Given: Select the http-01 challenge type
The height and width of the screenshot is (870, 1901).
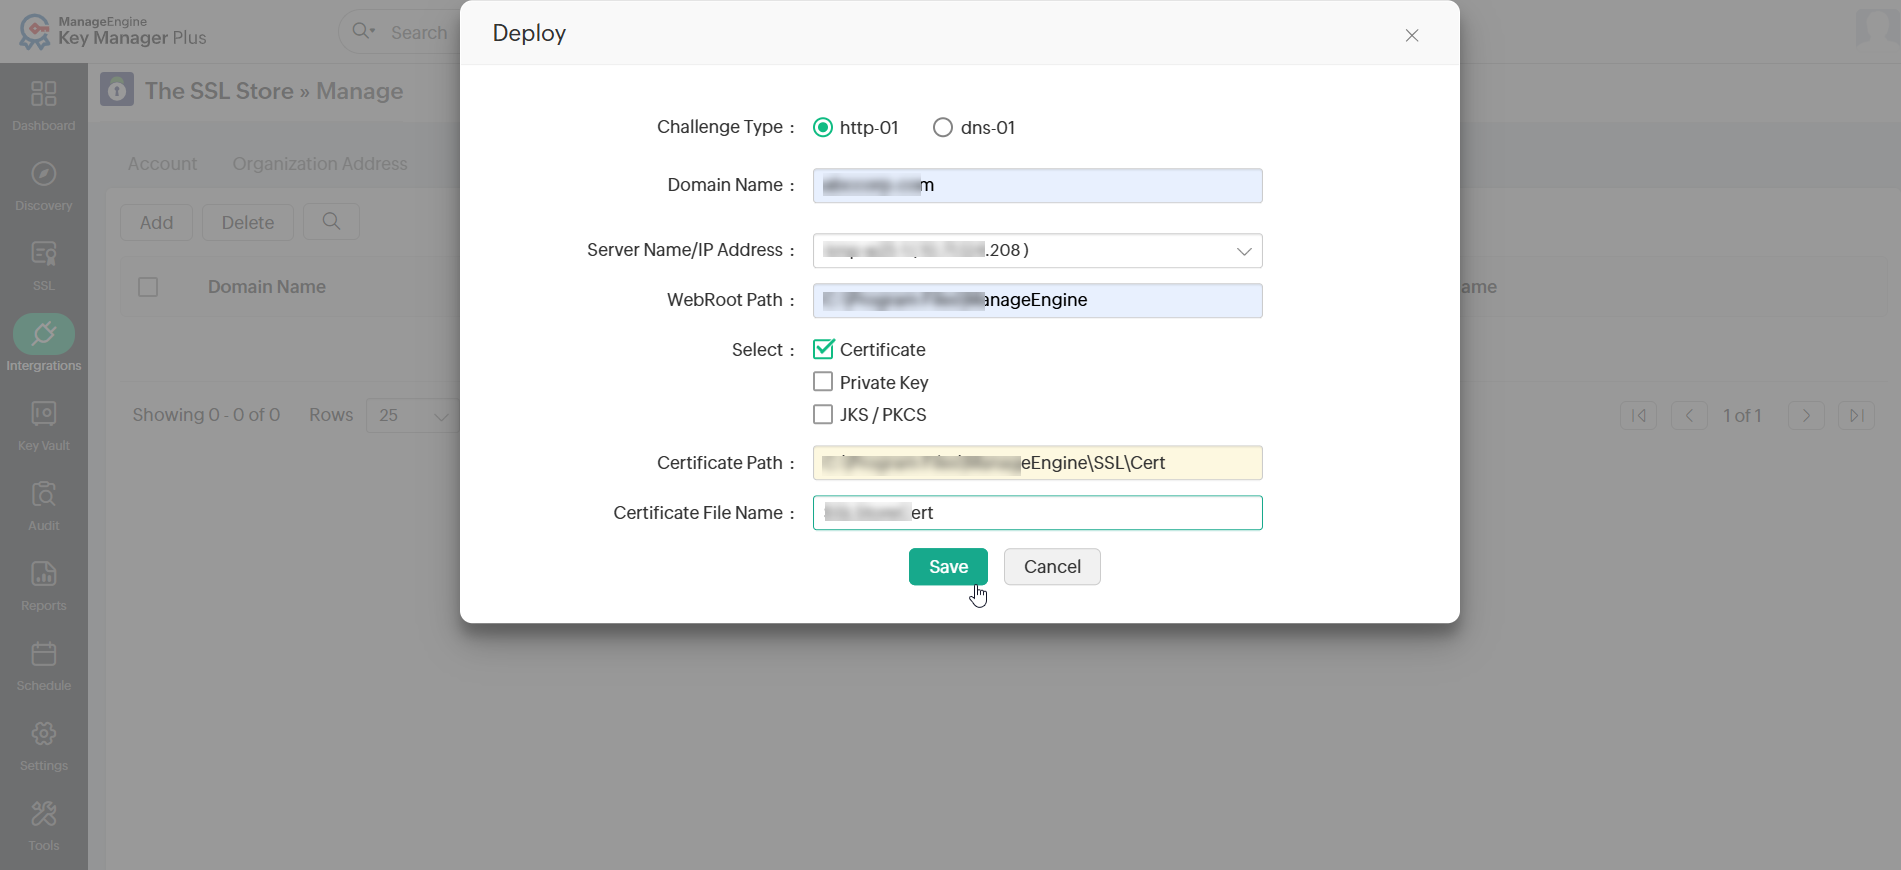Looking at the screenshot, I should [x=823, y=127].
